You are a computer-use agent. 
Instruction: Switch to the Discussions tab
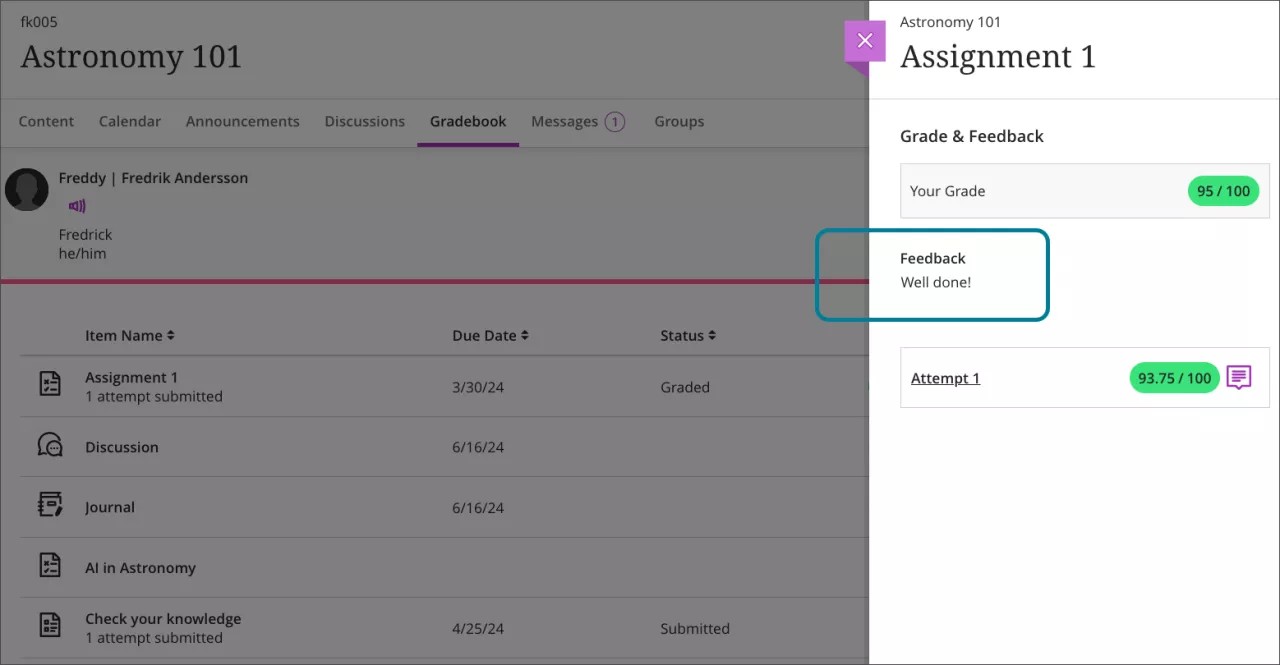pos(364,121)
